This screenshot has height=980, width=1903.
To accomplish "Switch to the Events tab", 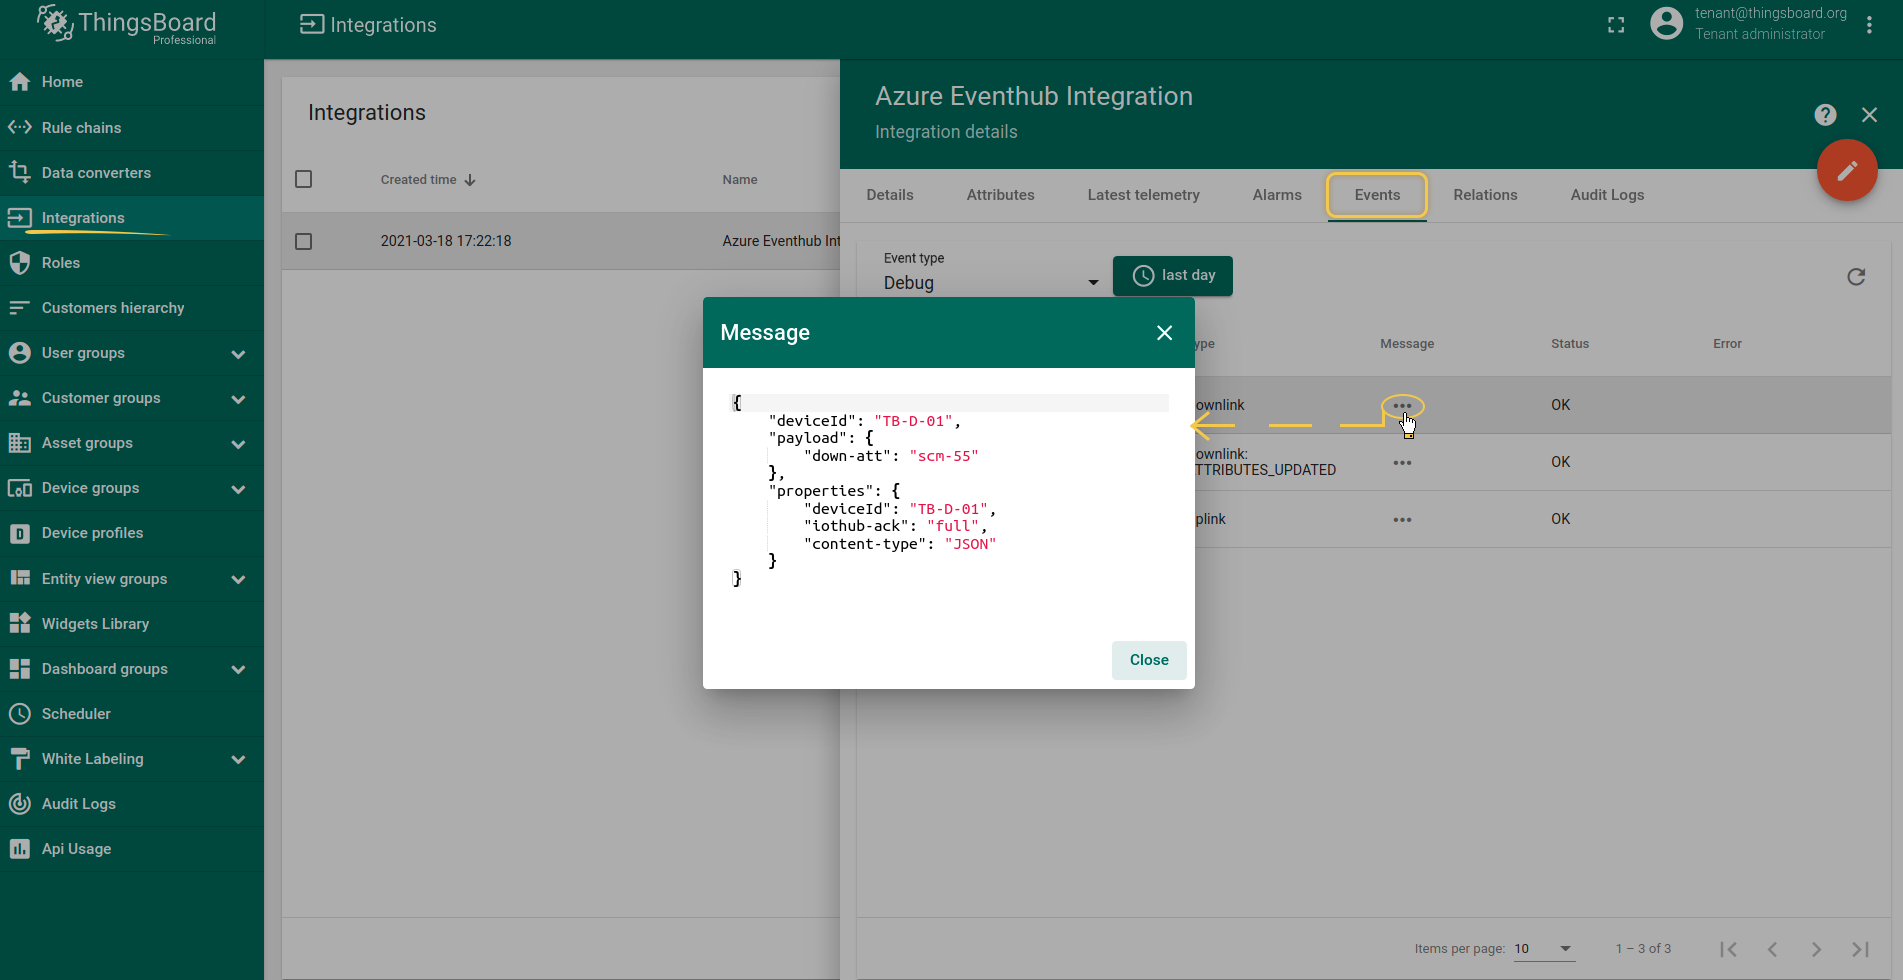I will [x=1377, y=195].
